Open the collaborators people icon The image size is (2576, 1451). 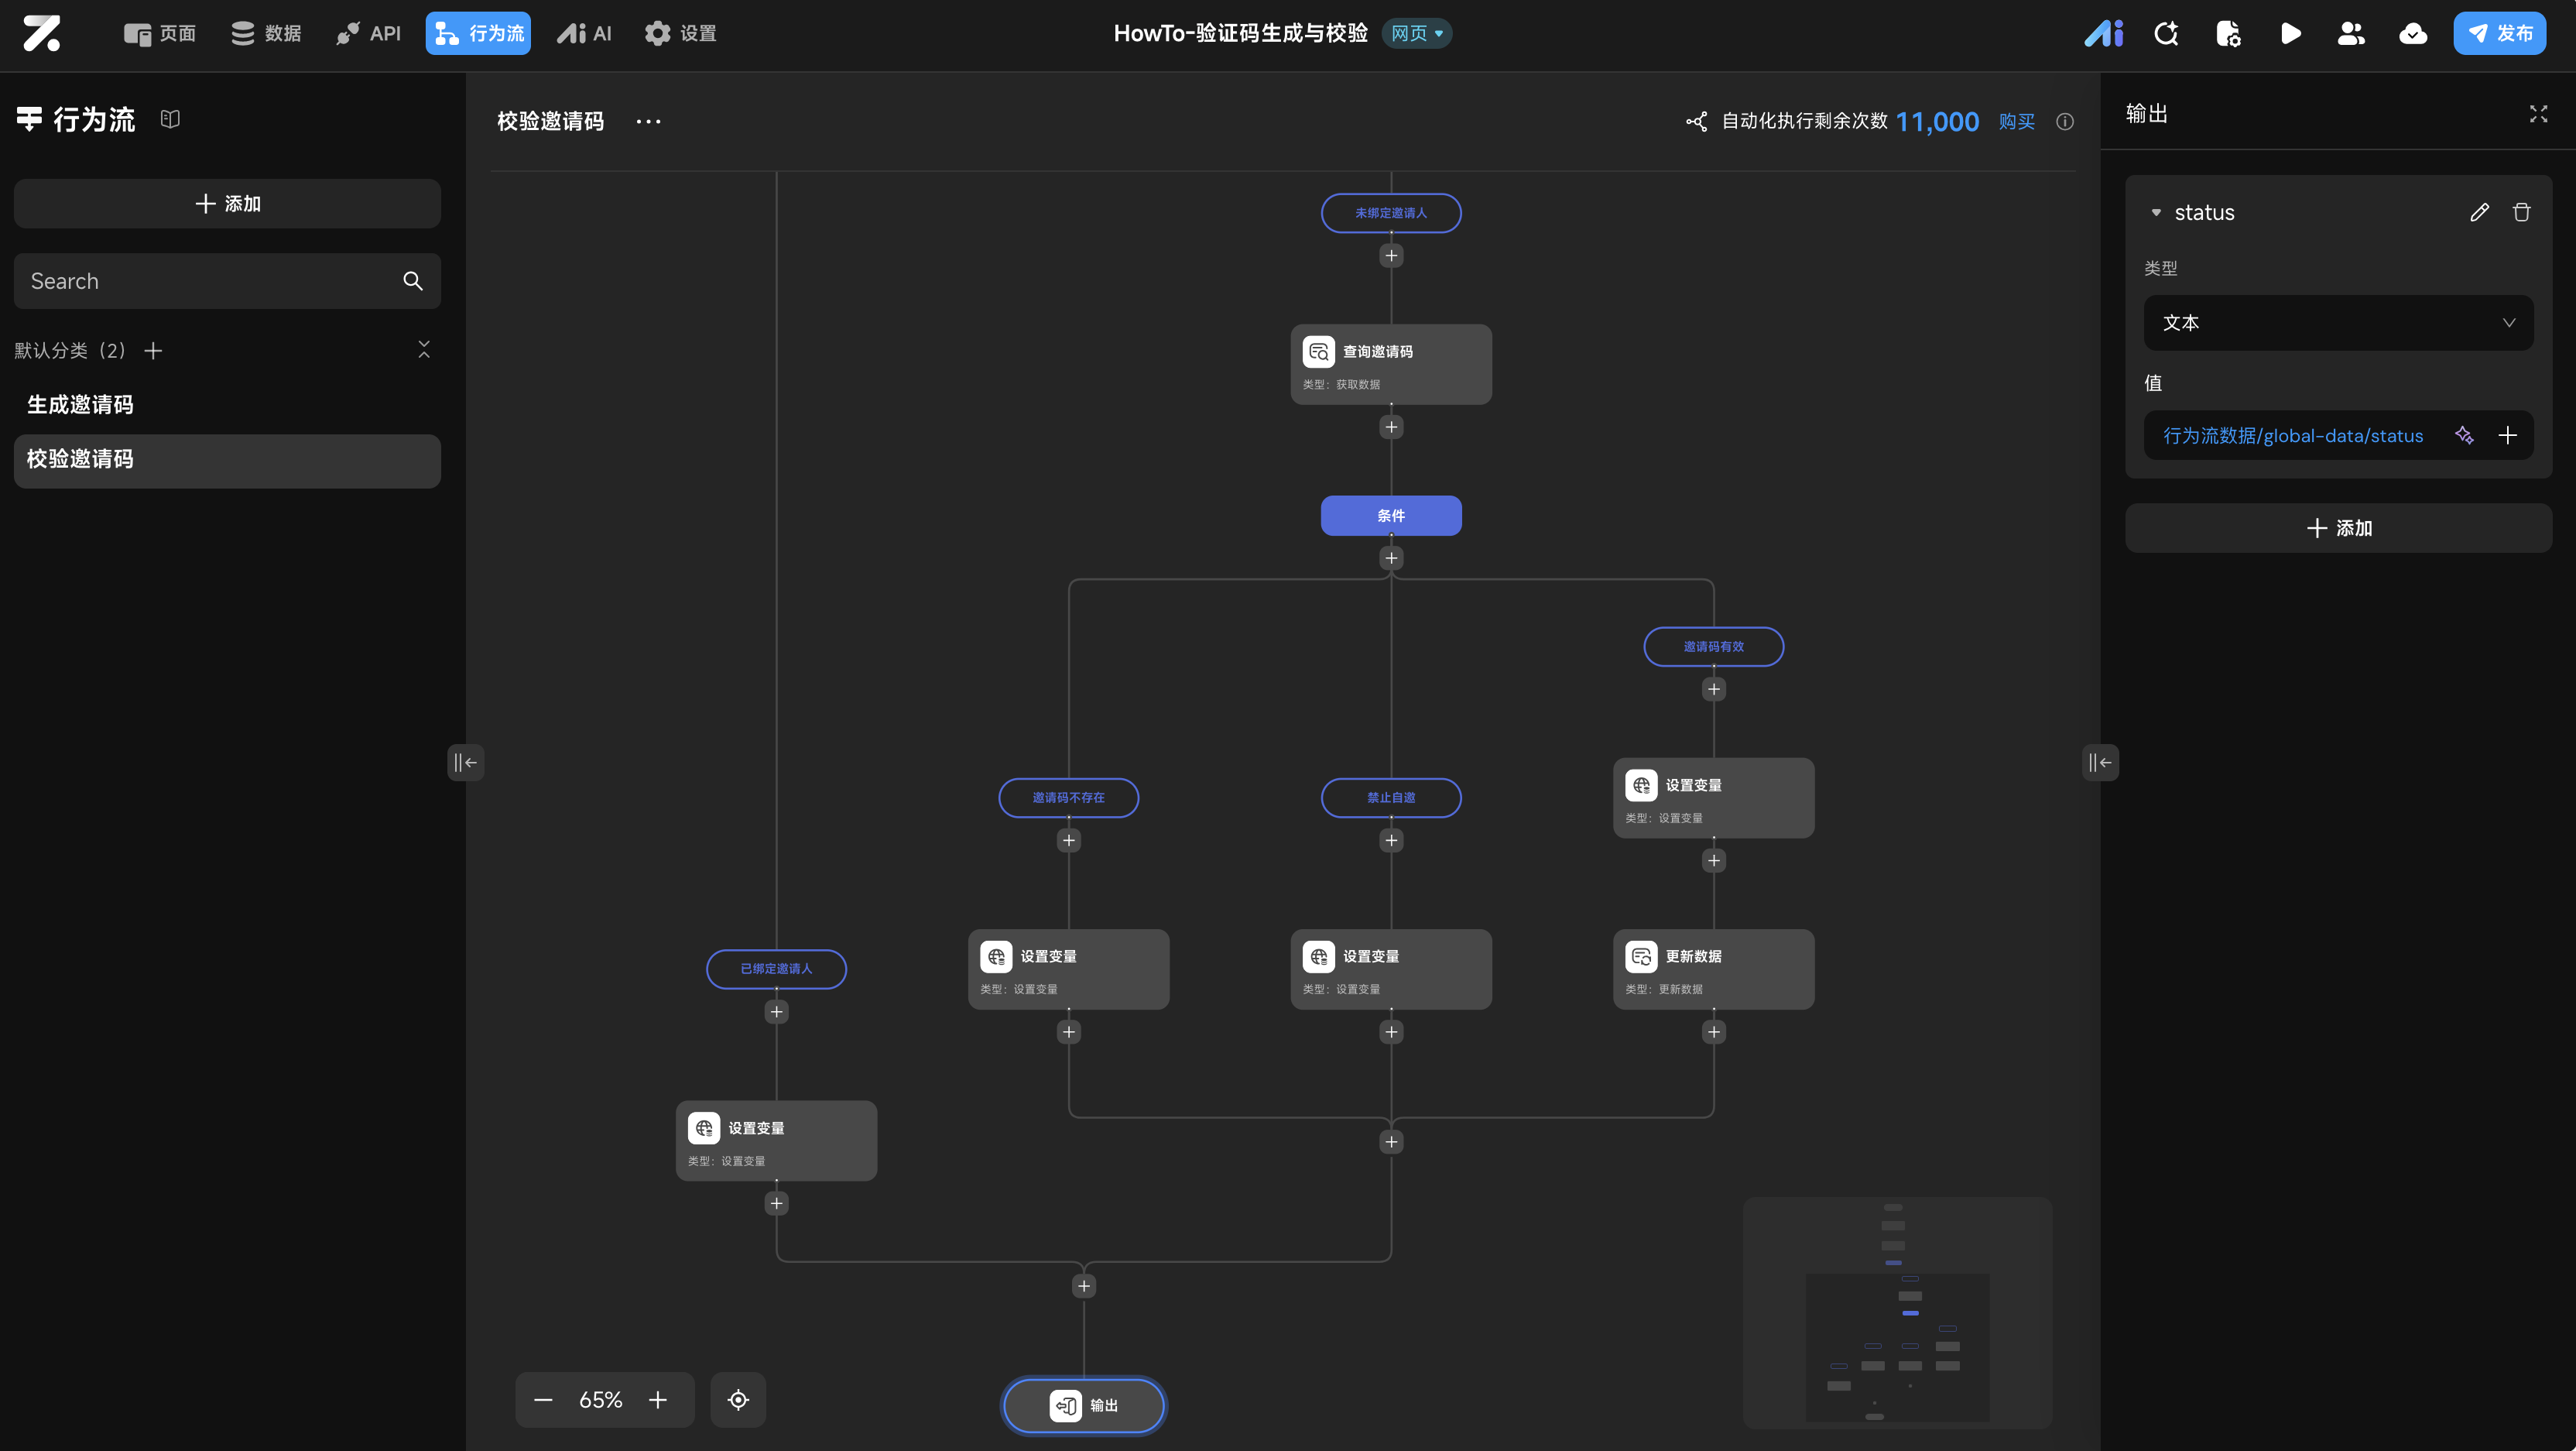pyautogui.click(x=2351, y=34)
